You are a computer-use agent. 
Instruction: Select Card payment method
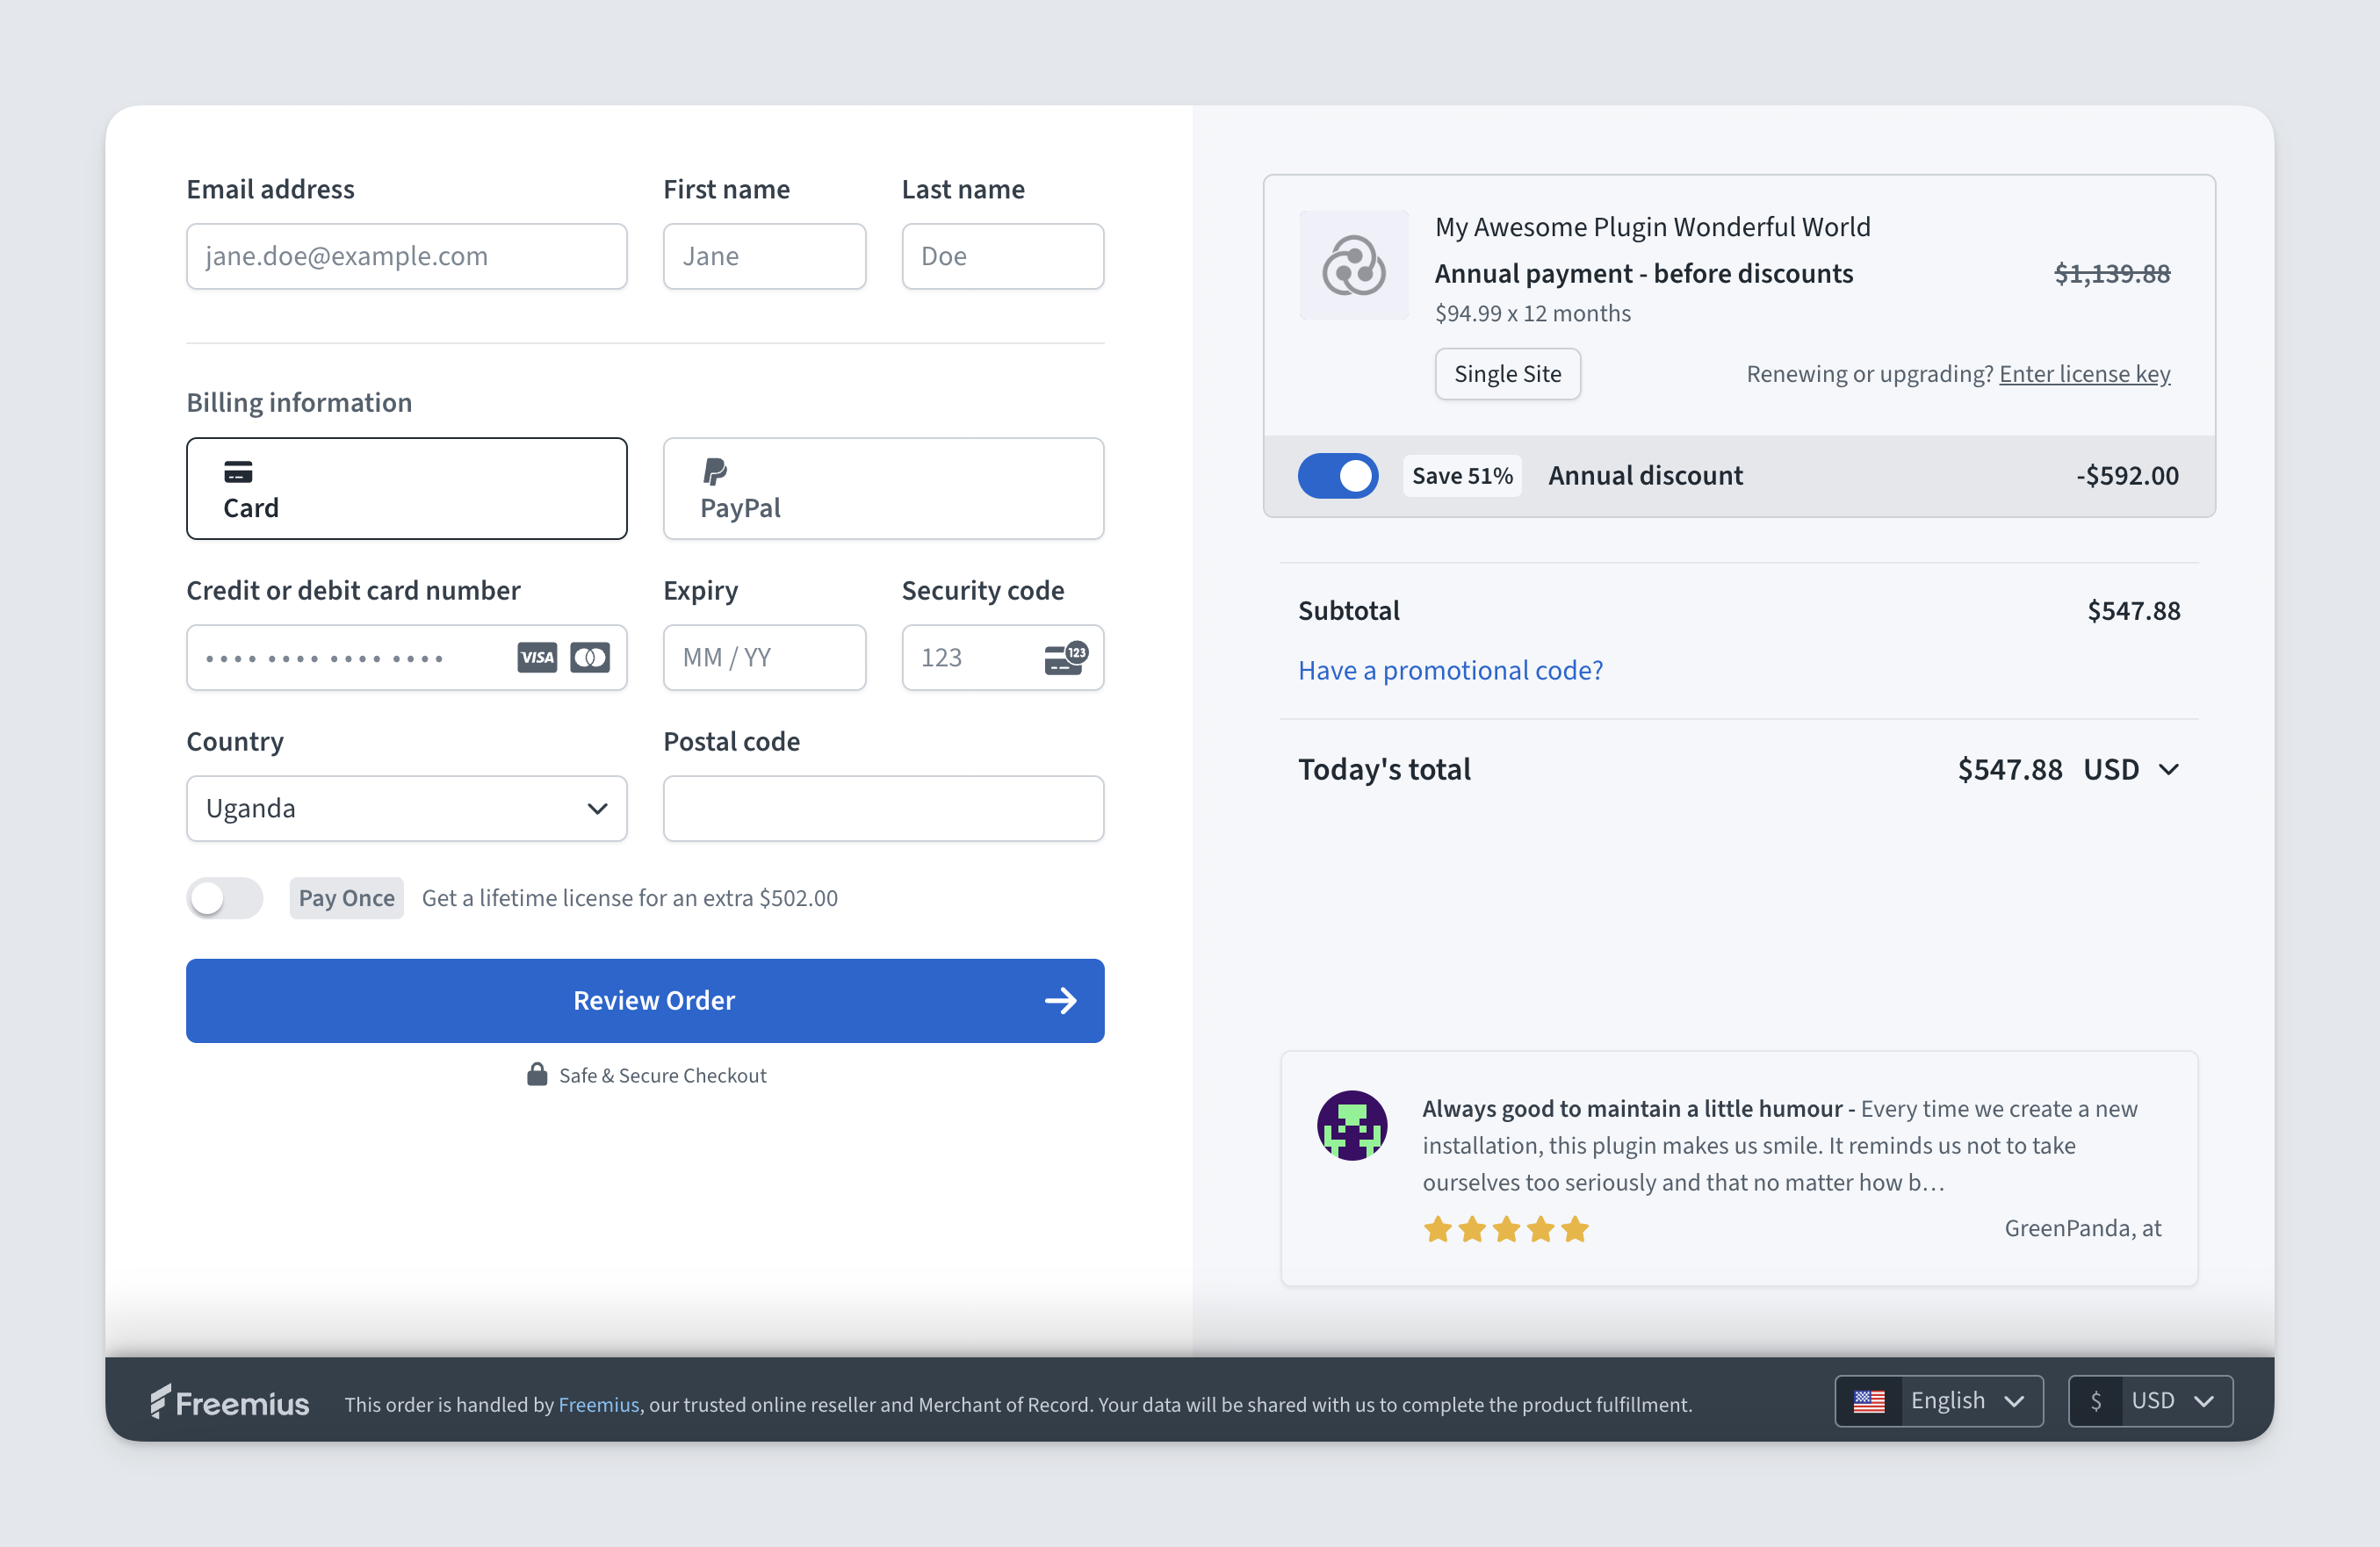[407, 489]
